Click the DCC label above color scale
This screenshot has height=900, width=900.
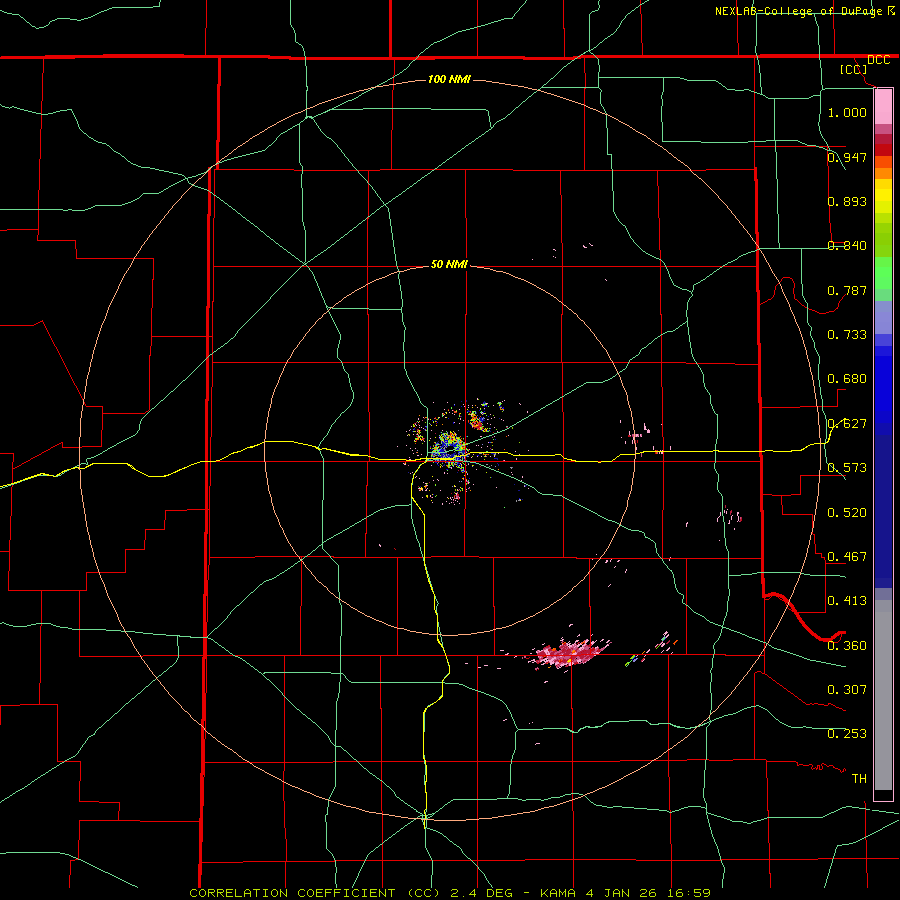pyautogui.click(x=878, y=60)
